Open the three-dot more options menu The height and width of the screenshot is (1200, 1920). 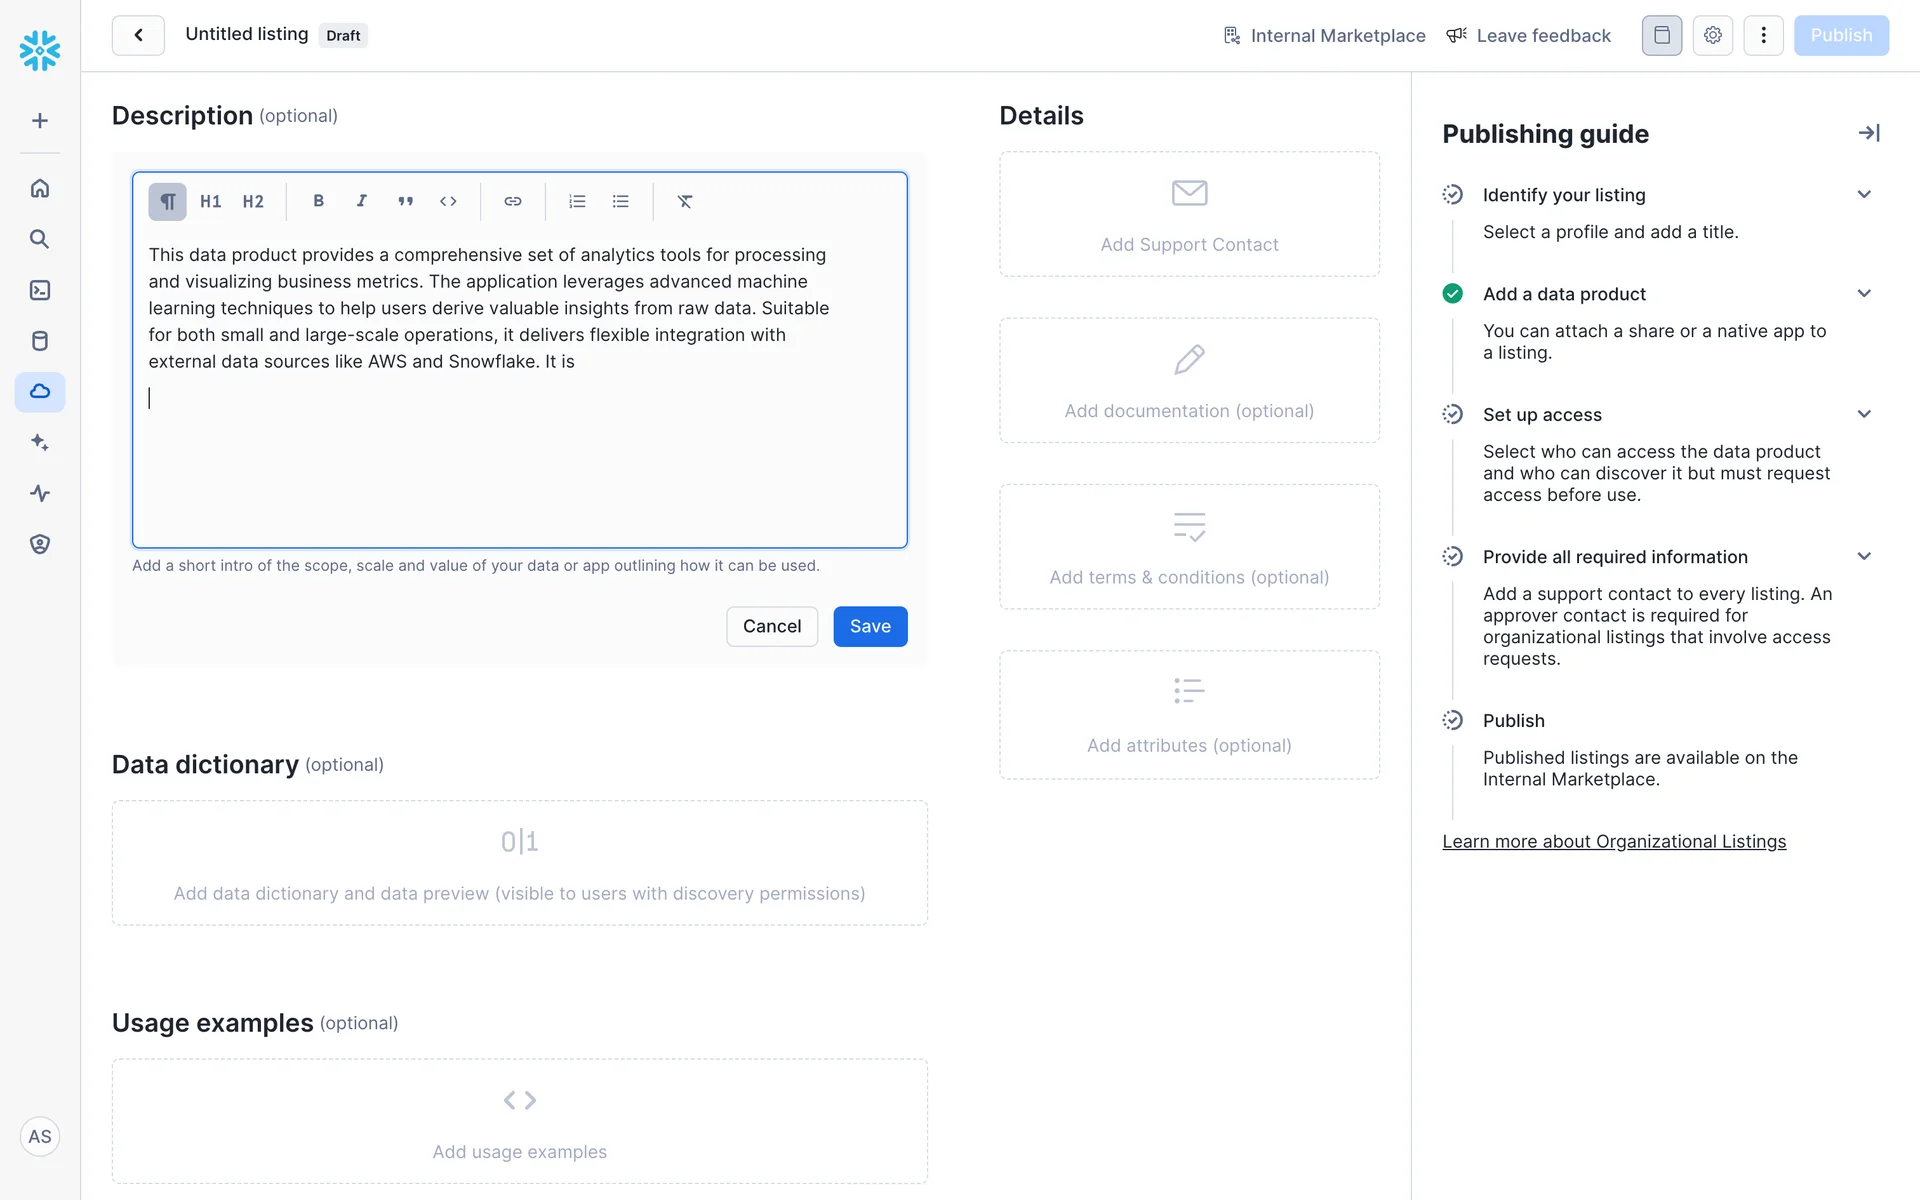pos(1763,35)
